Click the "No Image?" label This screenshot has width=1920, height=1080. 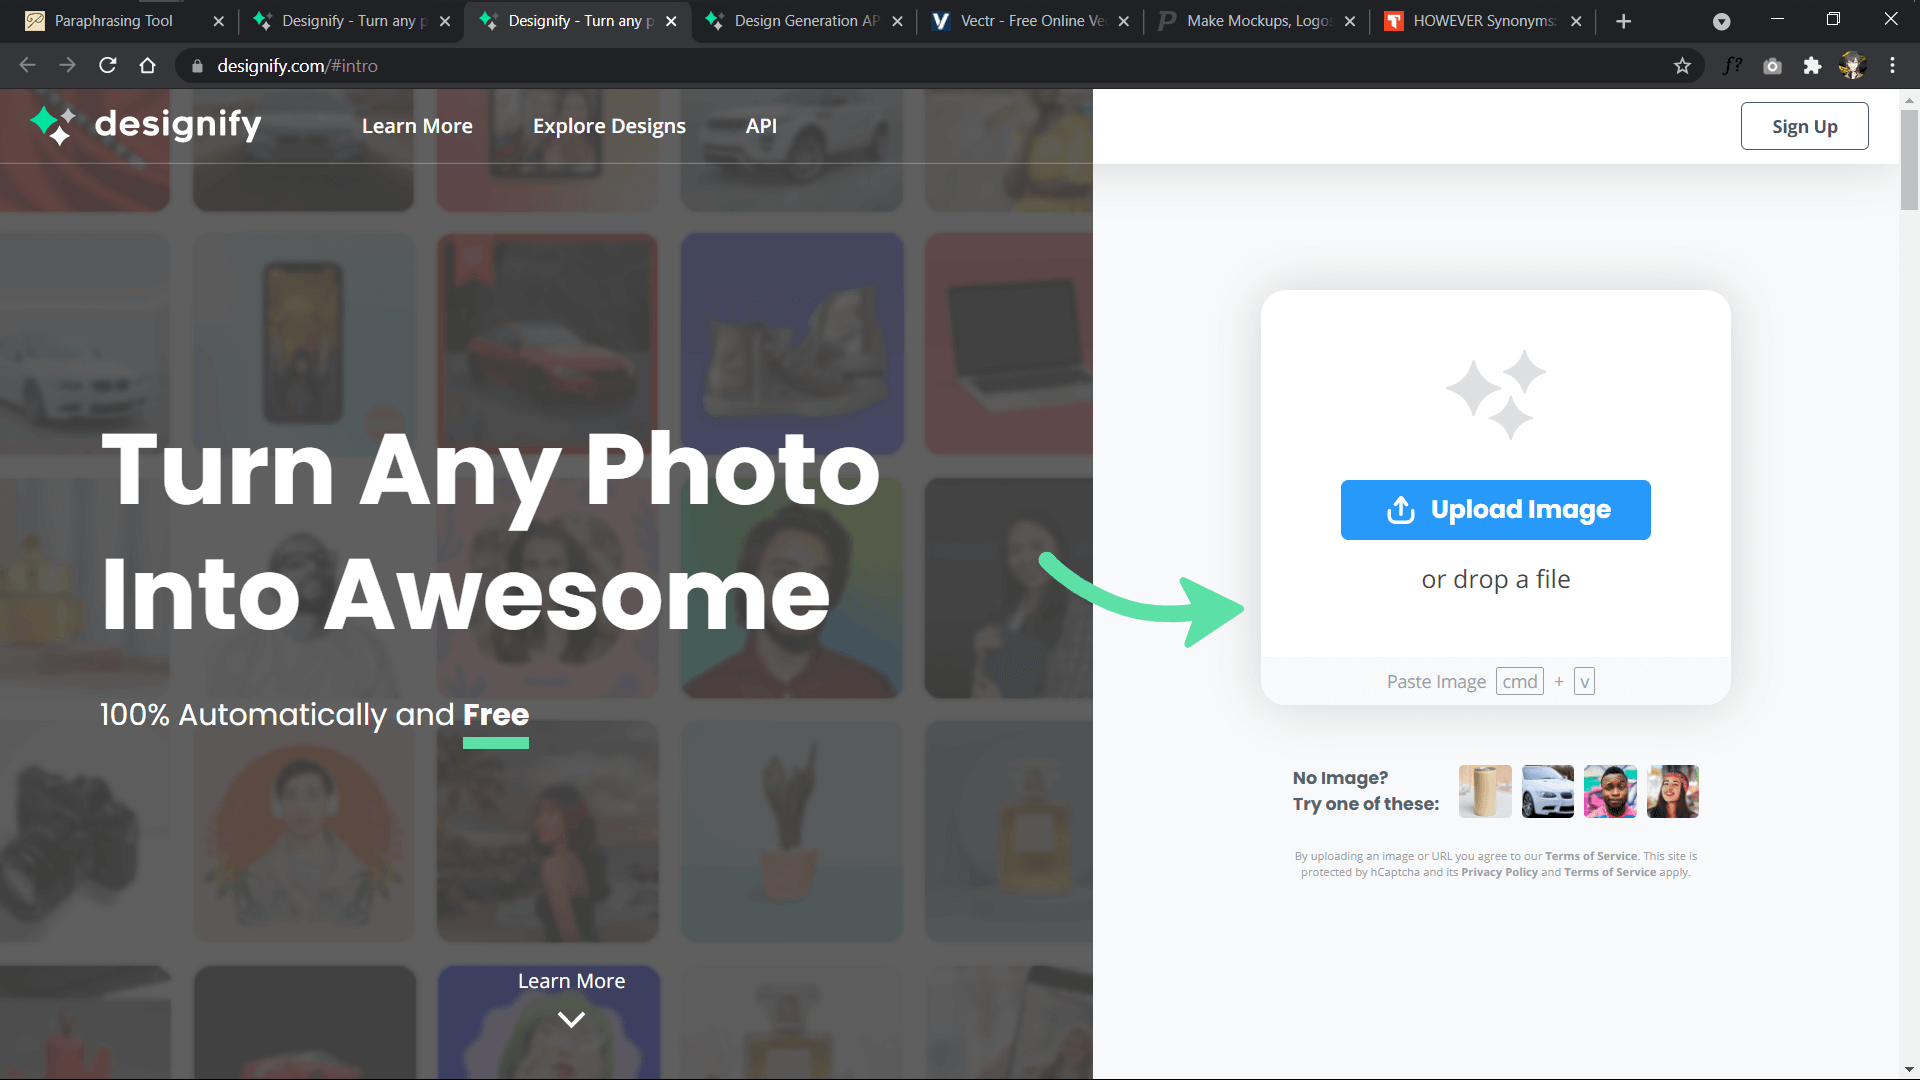click(1340, 778)
